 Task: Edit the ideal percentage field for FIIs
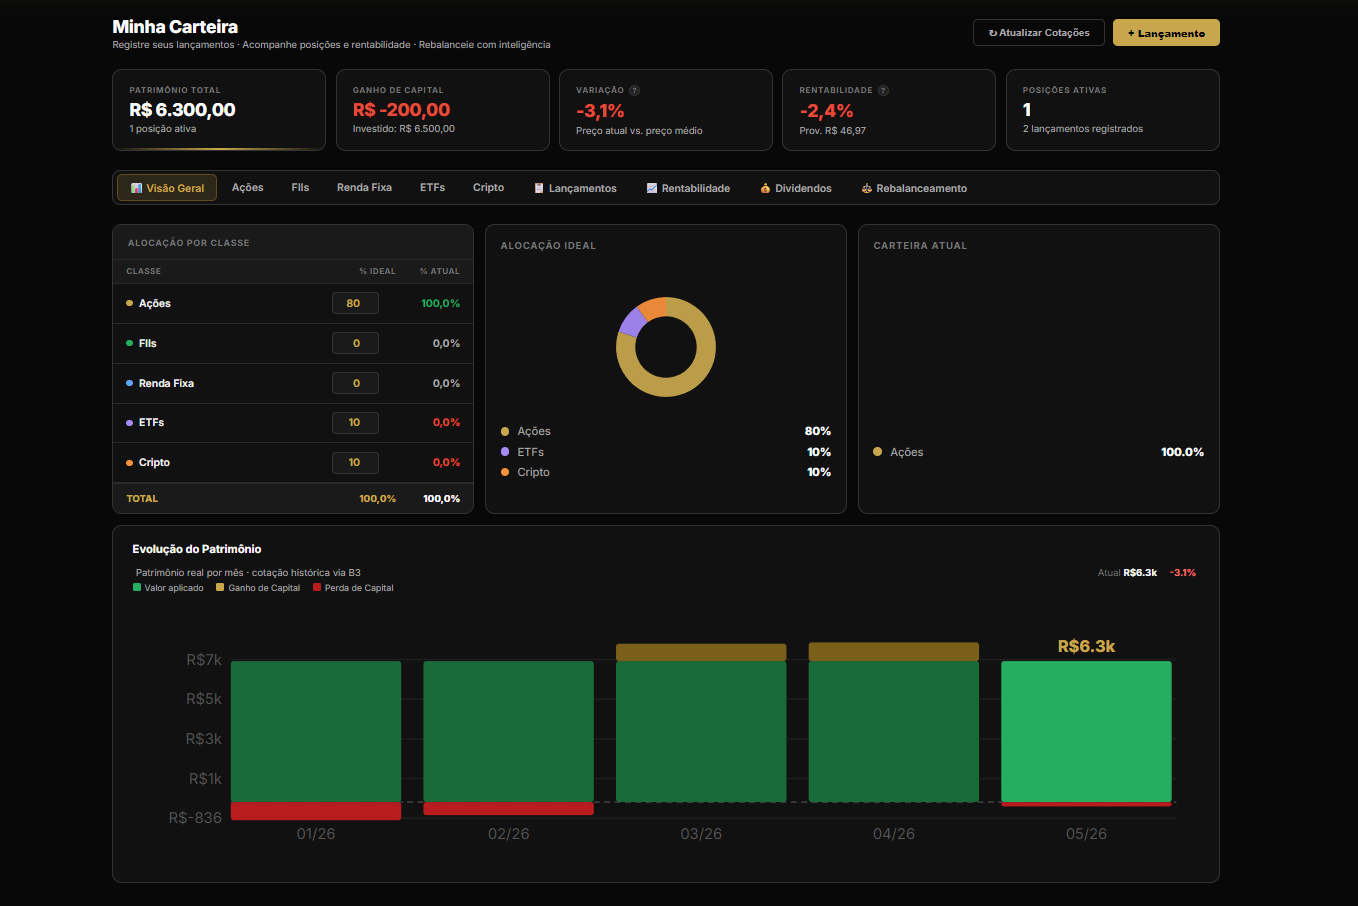[355, 343]
